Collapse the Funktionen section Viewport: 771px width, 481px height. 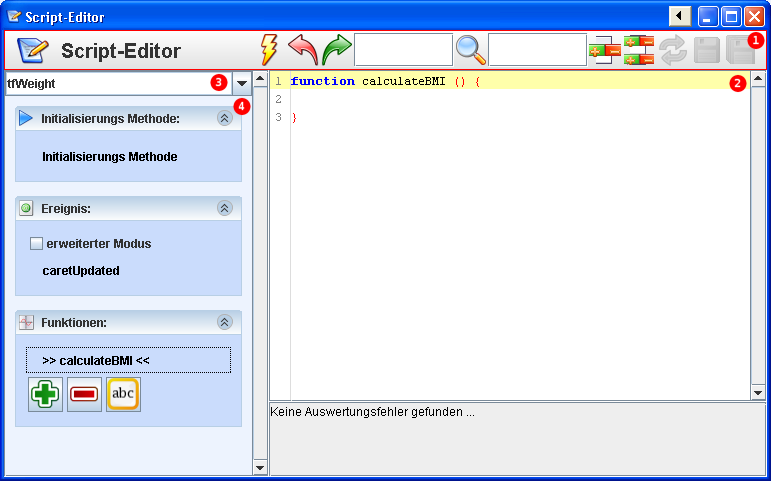coord(224,322)
